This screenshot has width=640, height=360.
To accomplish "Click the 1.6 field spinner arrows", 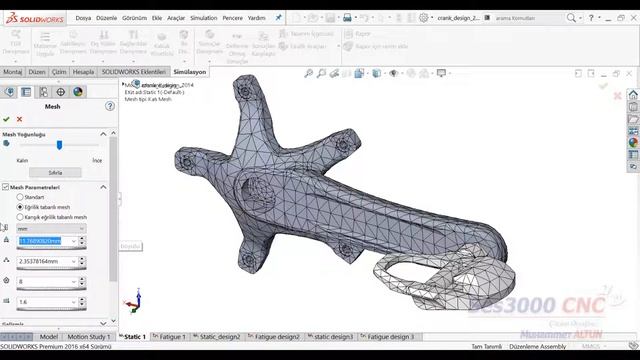I will (x=82, y=302).
